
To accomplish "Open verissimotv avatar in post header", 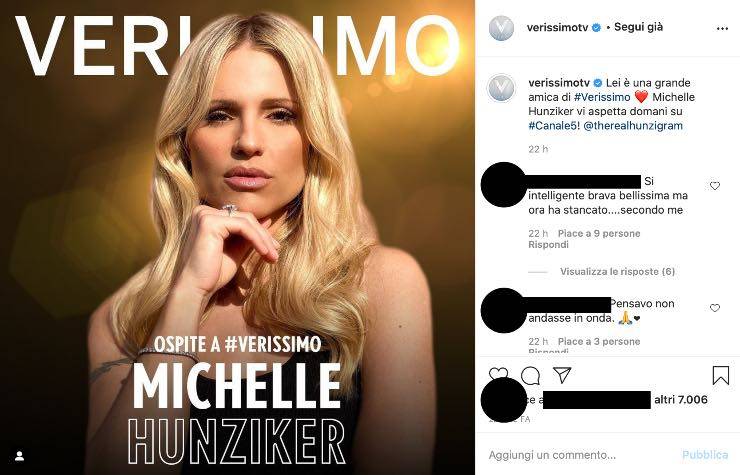I will (x=501, y=28).
